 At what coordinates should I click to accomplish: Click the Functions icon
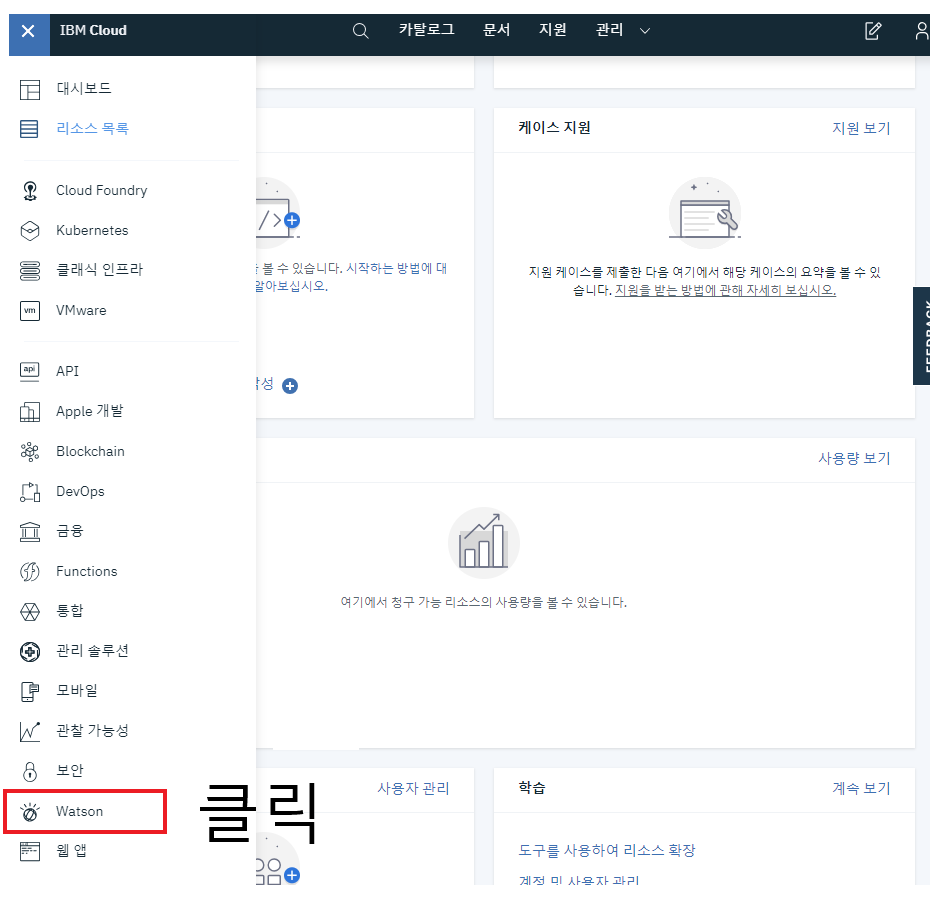(30, 572)
